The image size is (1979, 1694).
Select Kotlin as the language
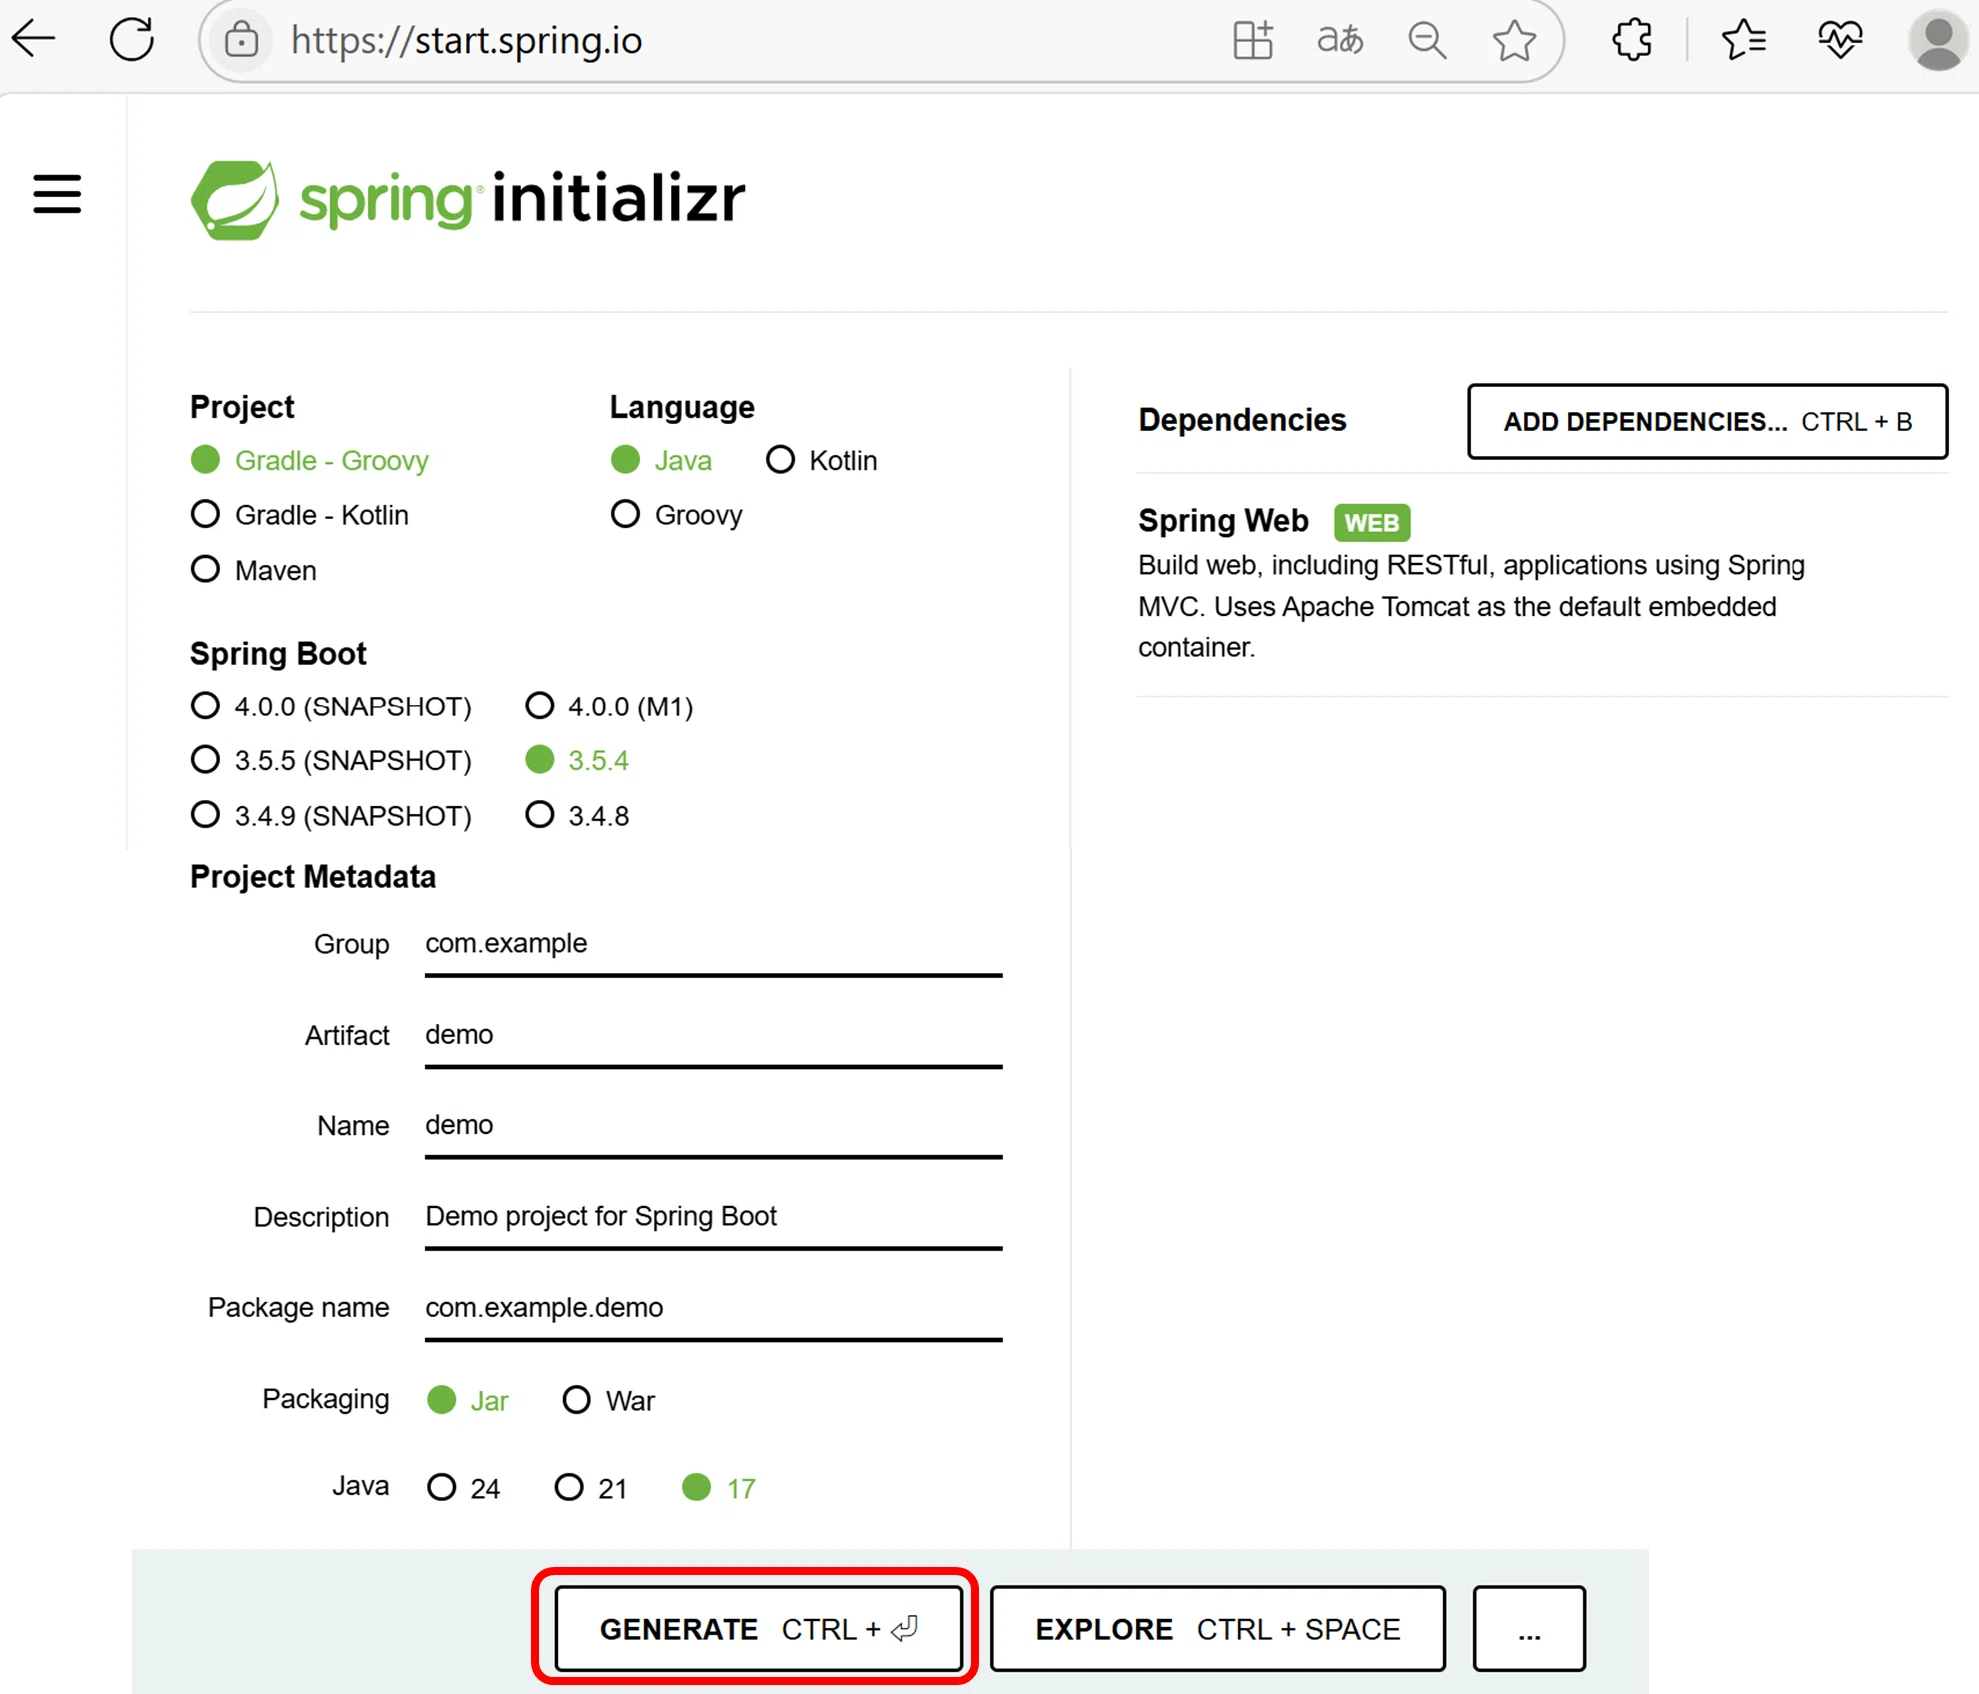click(821, 460)
